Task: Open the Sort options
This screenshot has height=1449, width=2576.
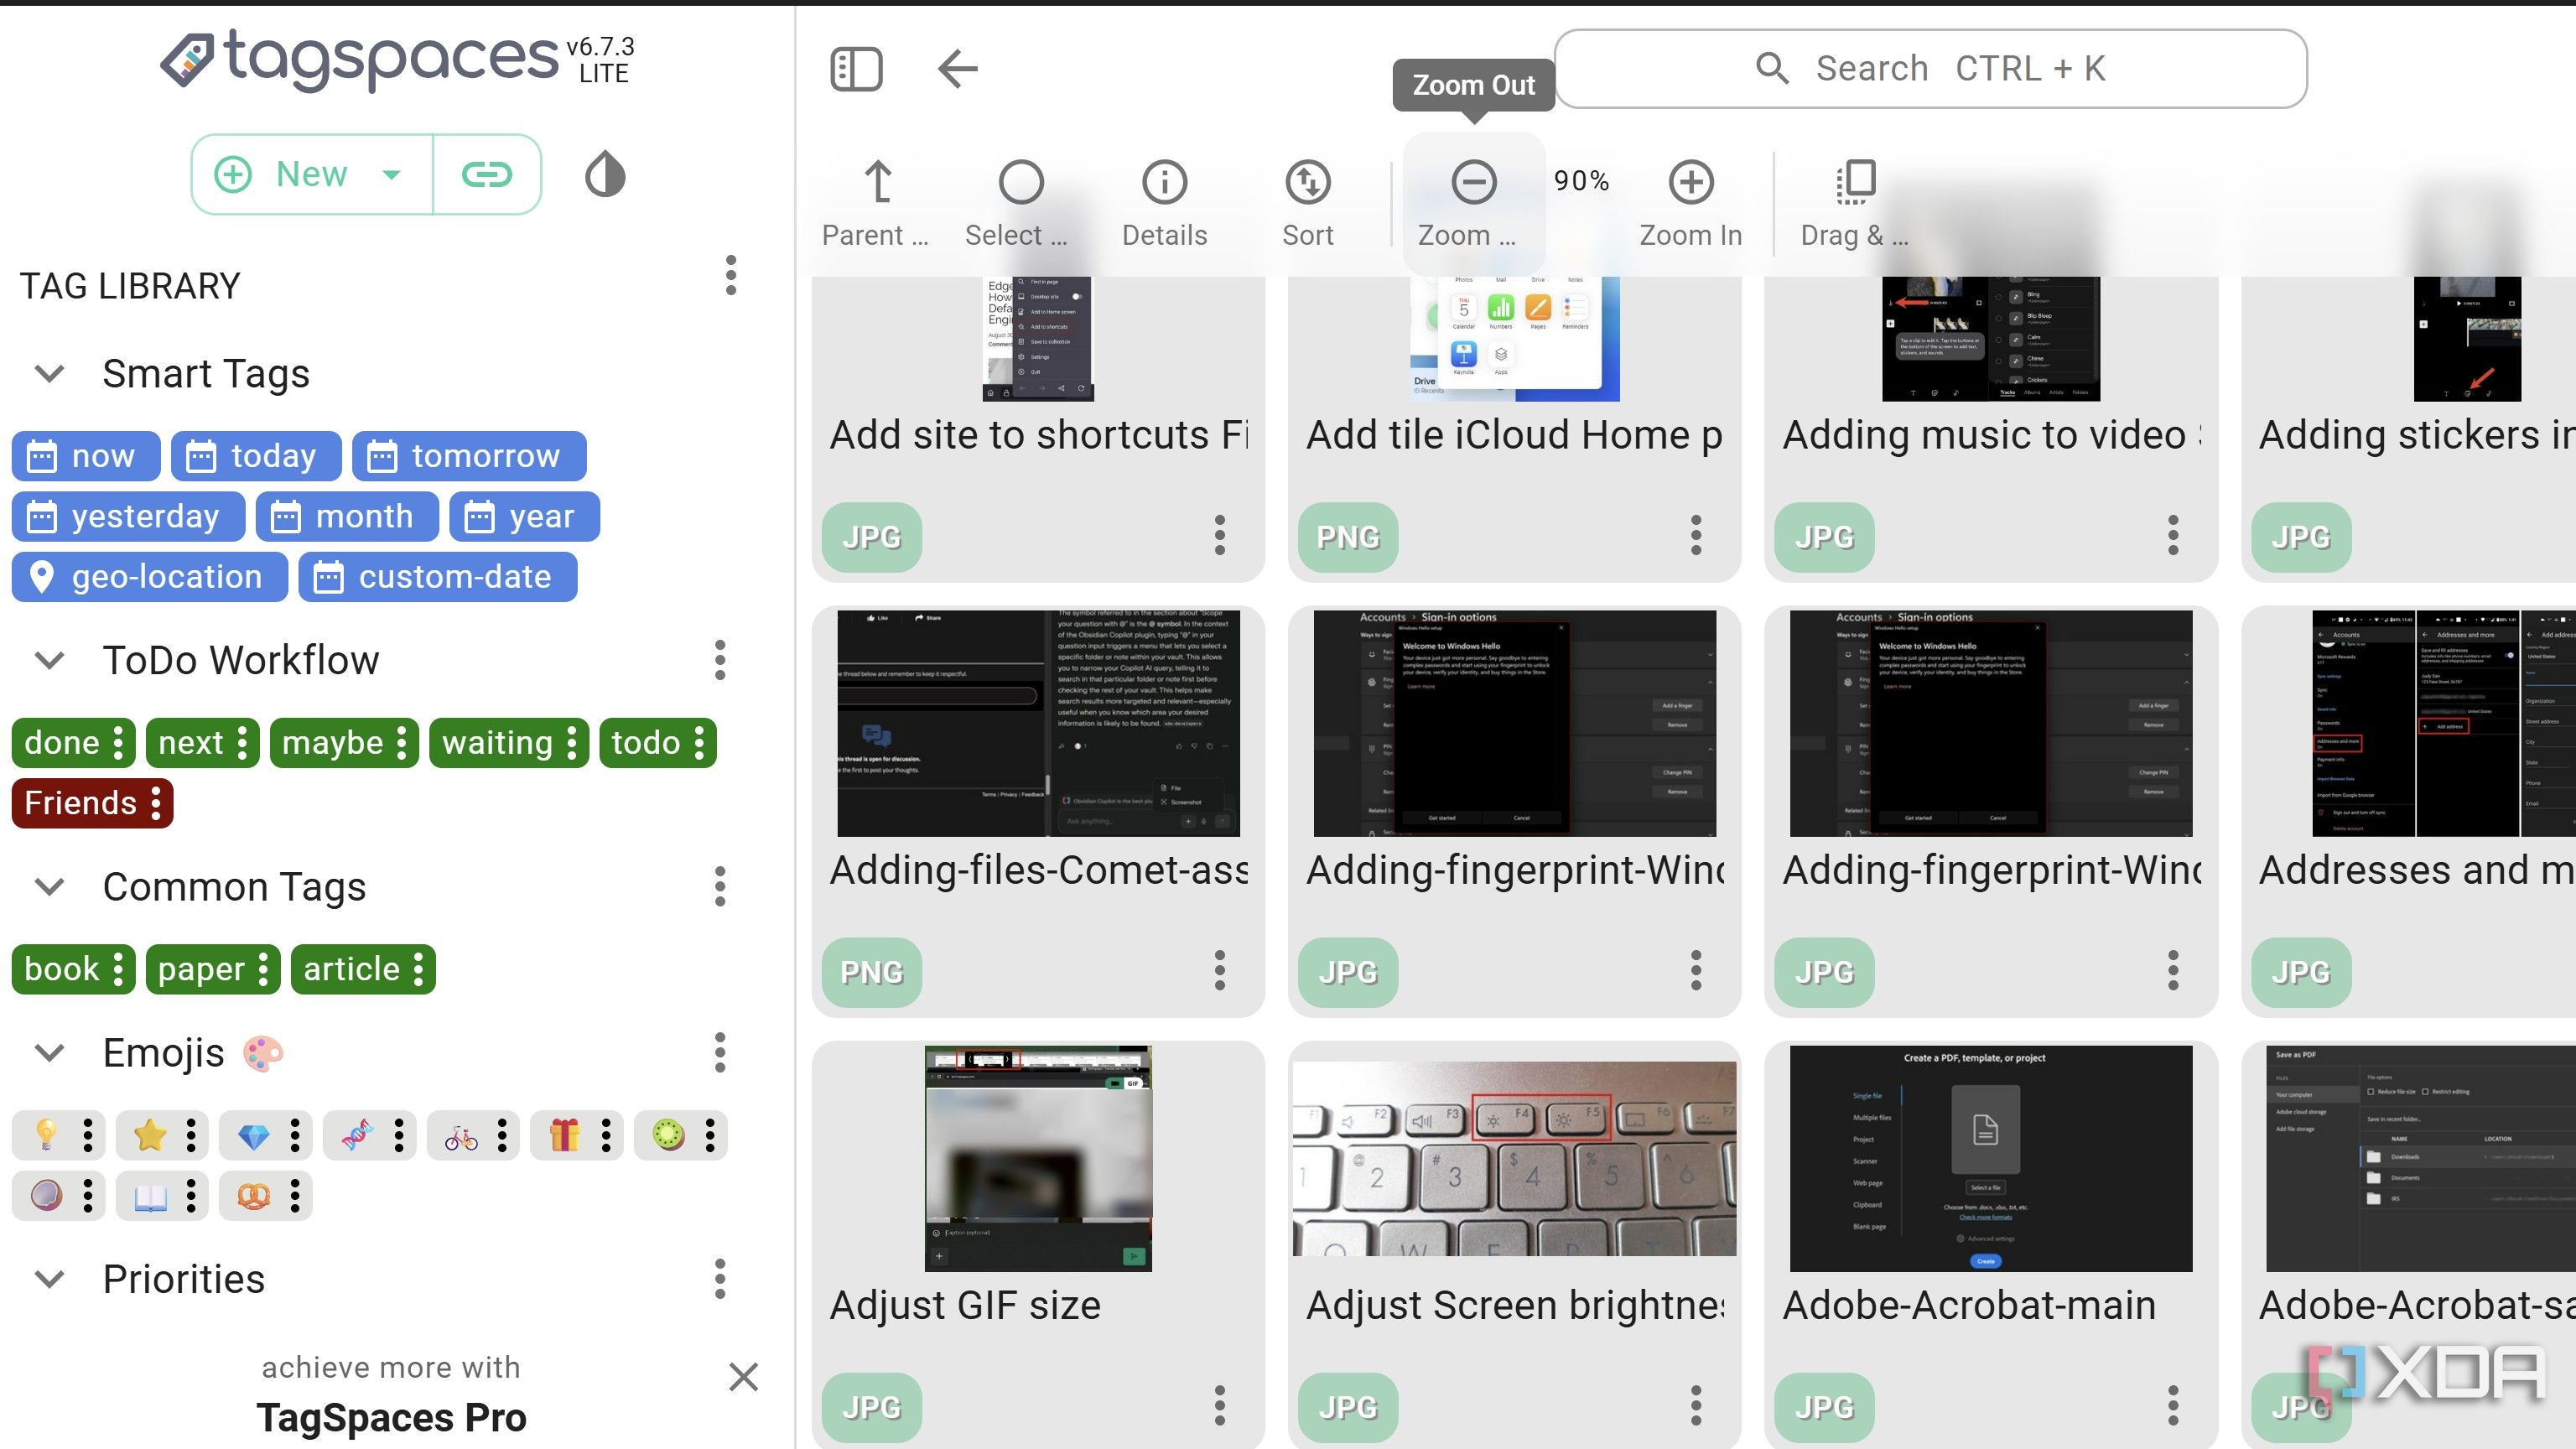Action: 1307,204
